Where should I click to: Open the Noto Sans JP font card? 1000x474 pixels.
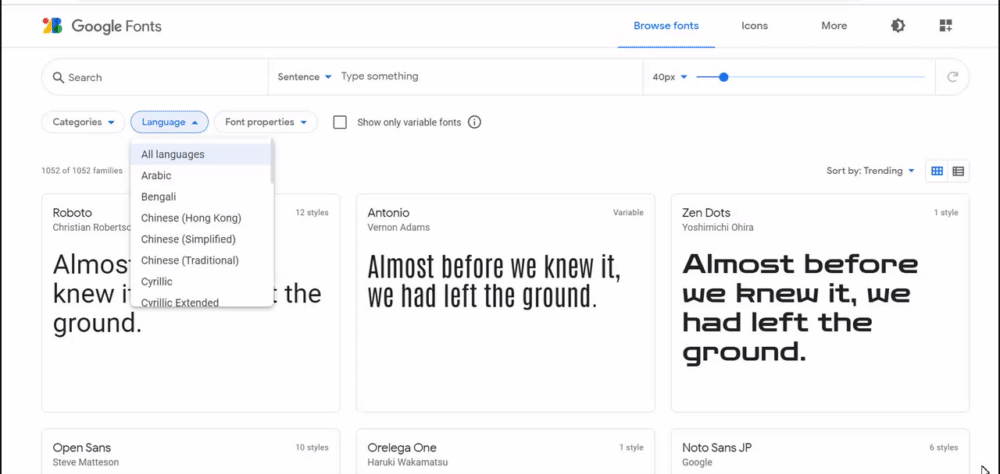[820, 452]
